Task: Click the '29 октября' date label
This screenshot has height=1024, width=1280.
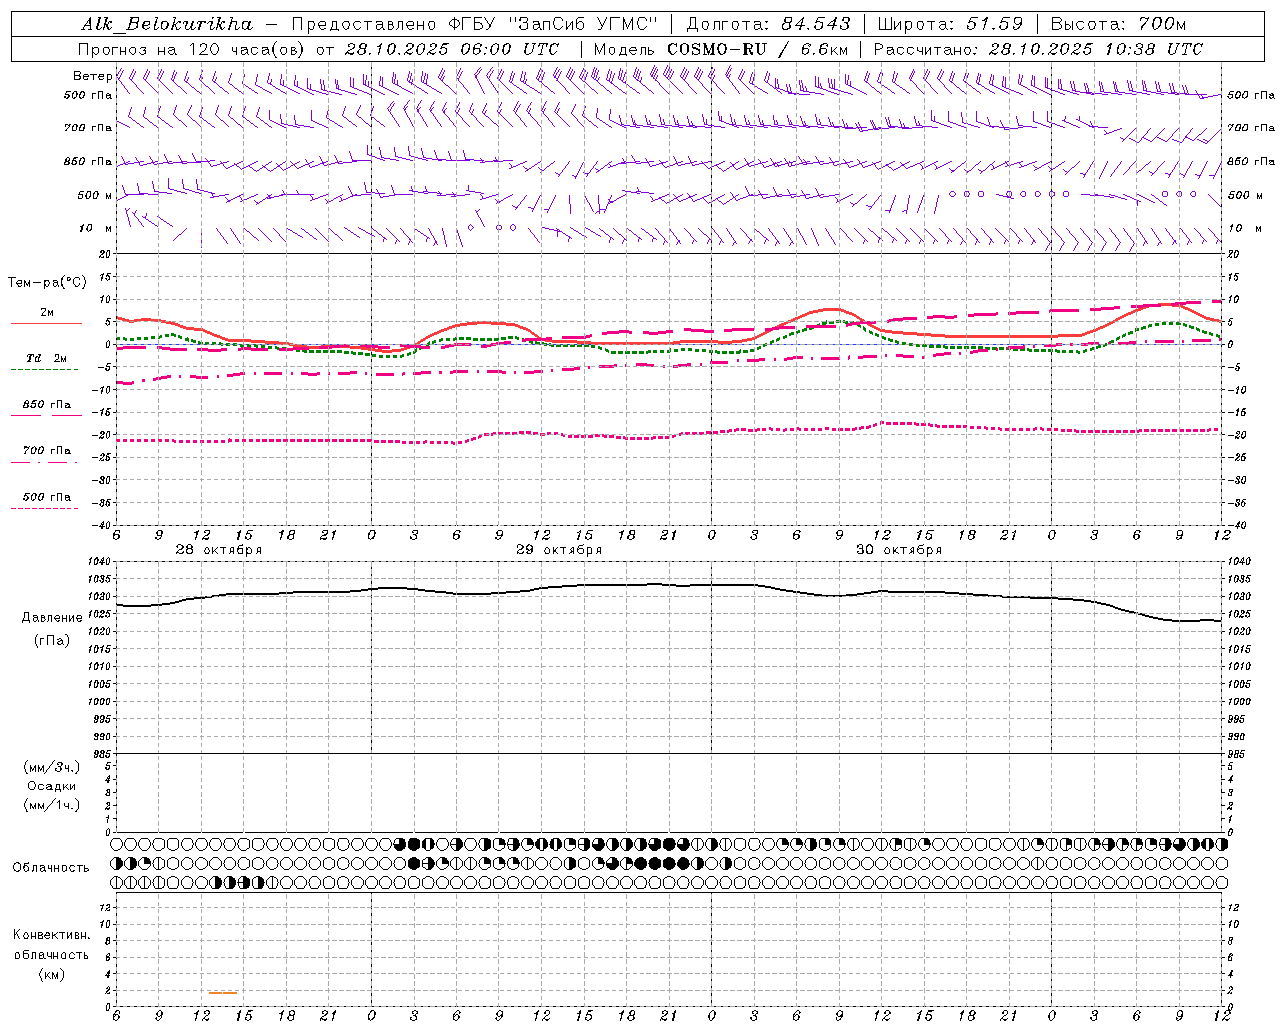Action: (559, 550)
